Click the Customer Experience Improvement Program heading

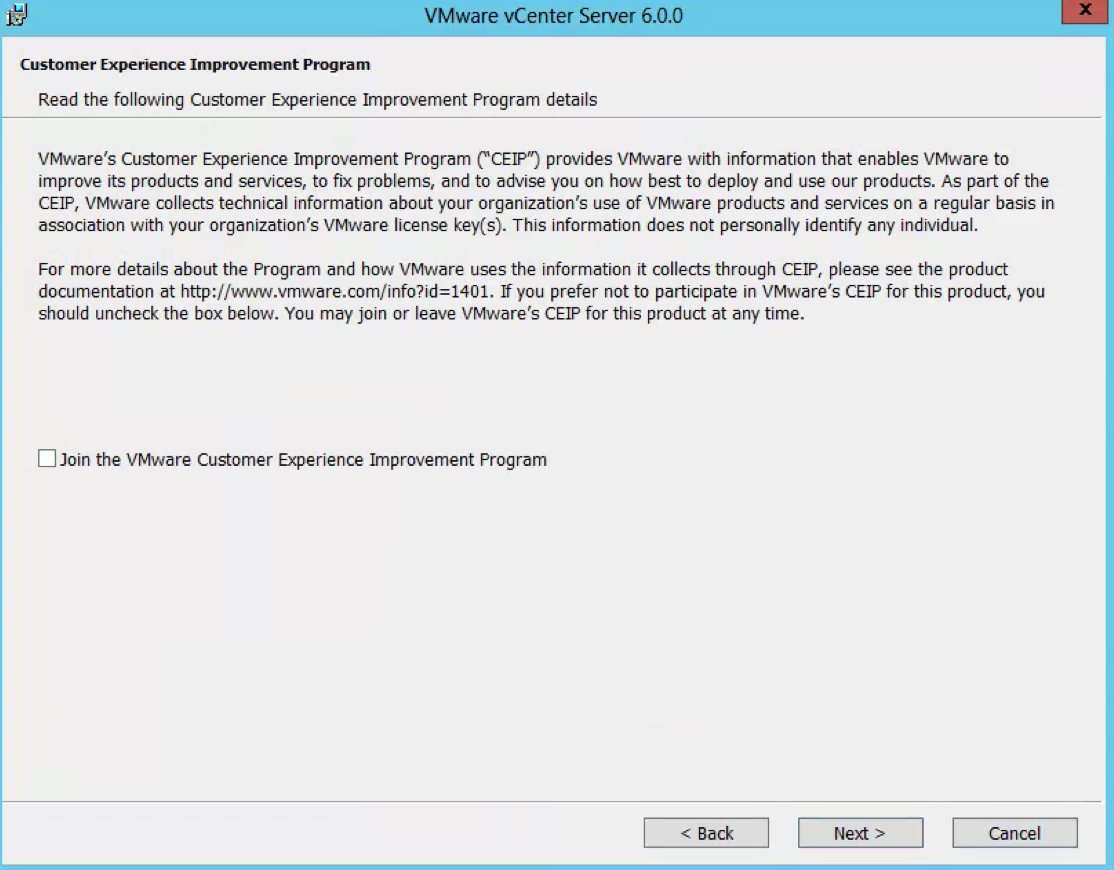coord(195,65)
